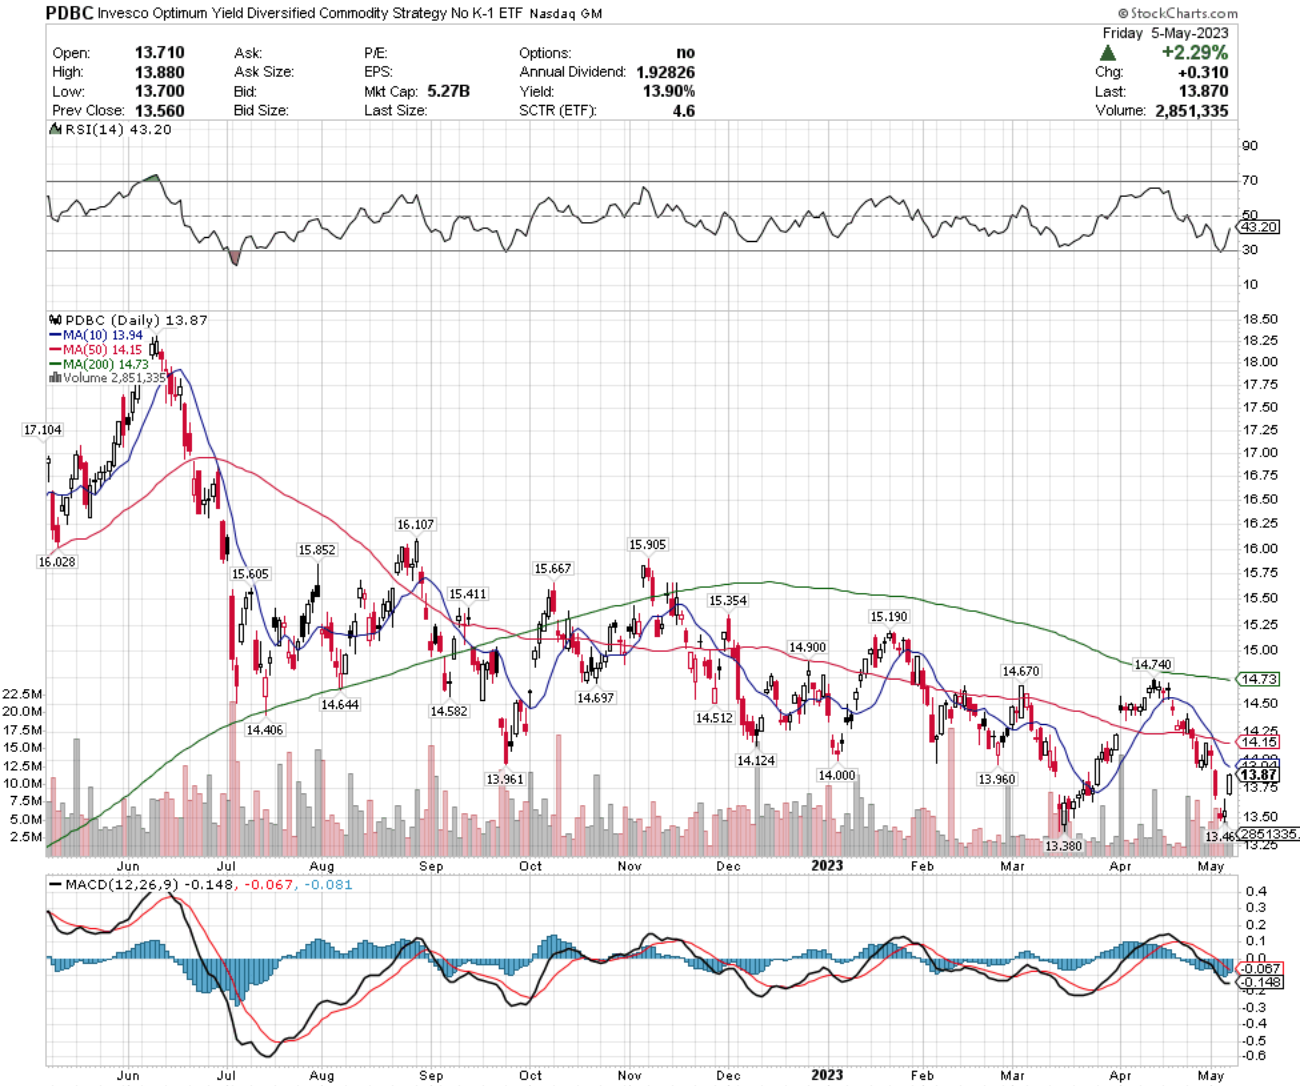
Task: Select the green MA(200) legend line
Action: [x=55, y=364]
